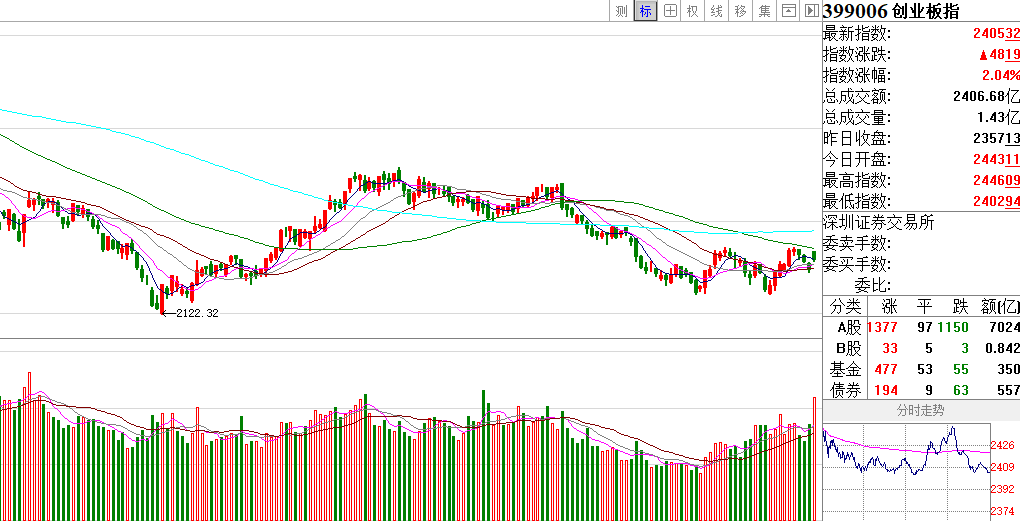The width and height of the screenshot is (1020, 521).
Task: Click the 测 toolbar button
Action: click(x=621, y=11)
